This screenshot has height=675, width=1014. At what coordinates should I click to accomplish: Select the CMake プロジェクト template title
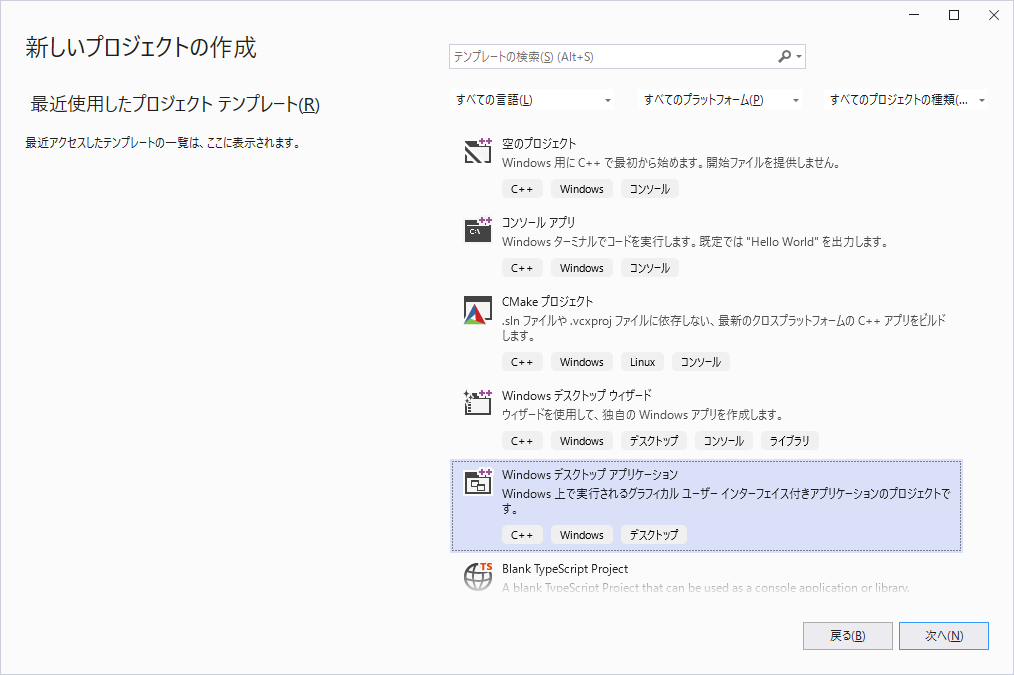coord(547,301)
